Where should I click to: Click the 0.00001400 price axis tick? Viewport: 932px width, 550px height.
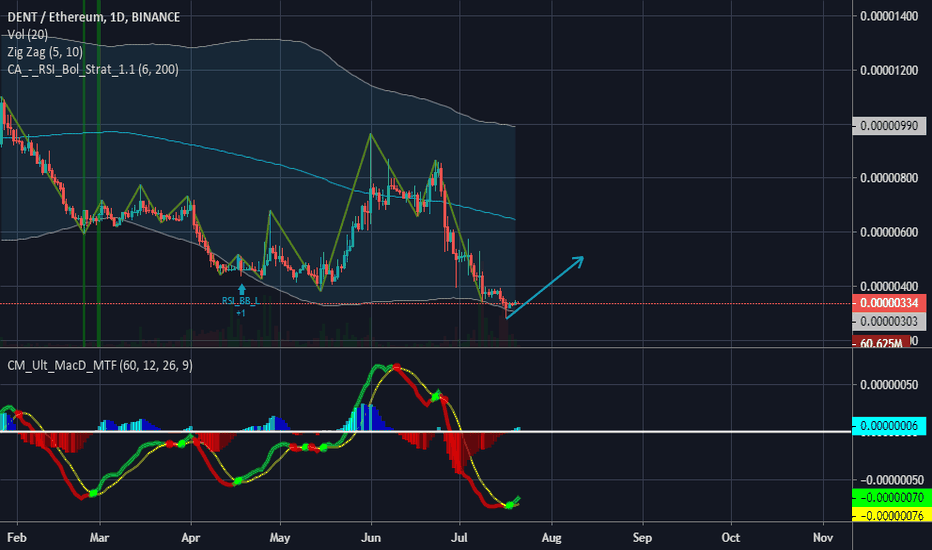889,16
